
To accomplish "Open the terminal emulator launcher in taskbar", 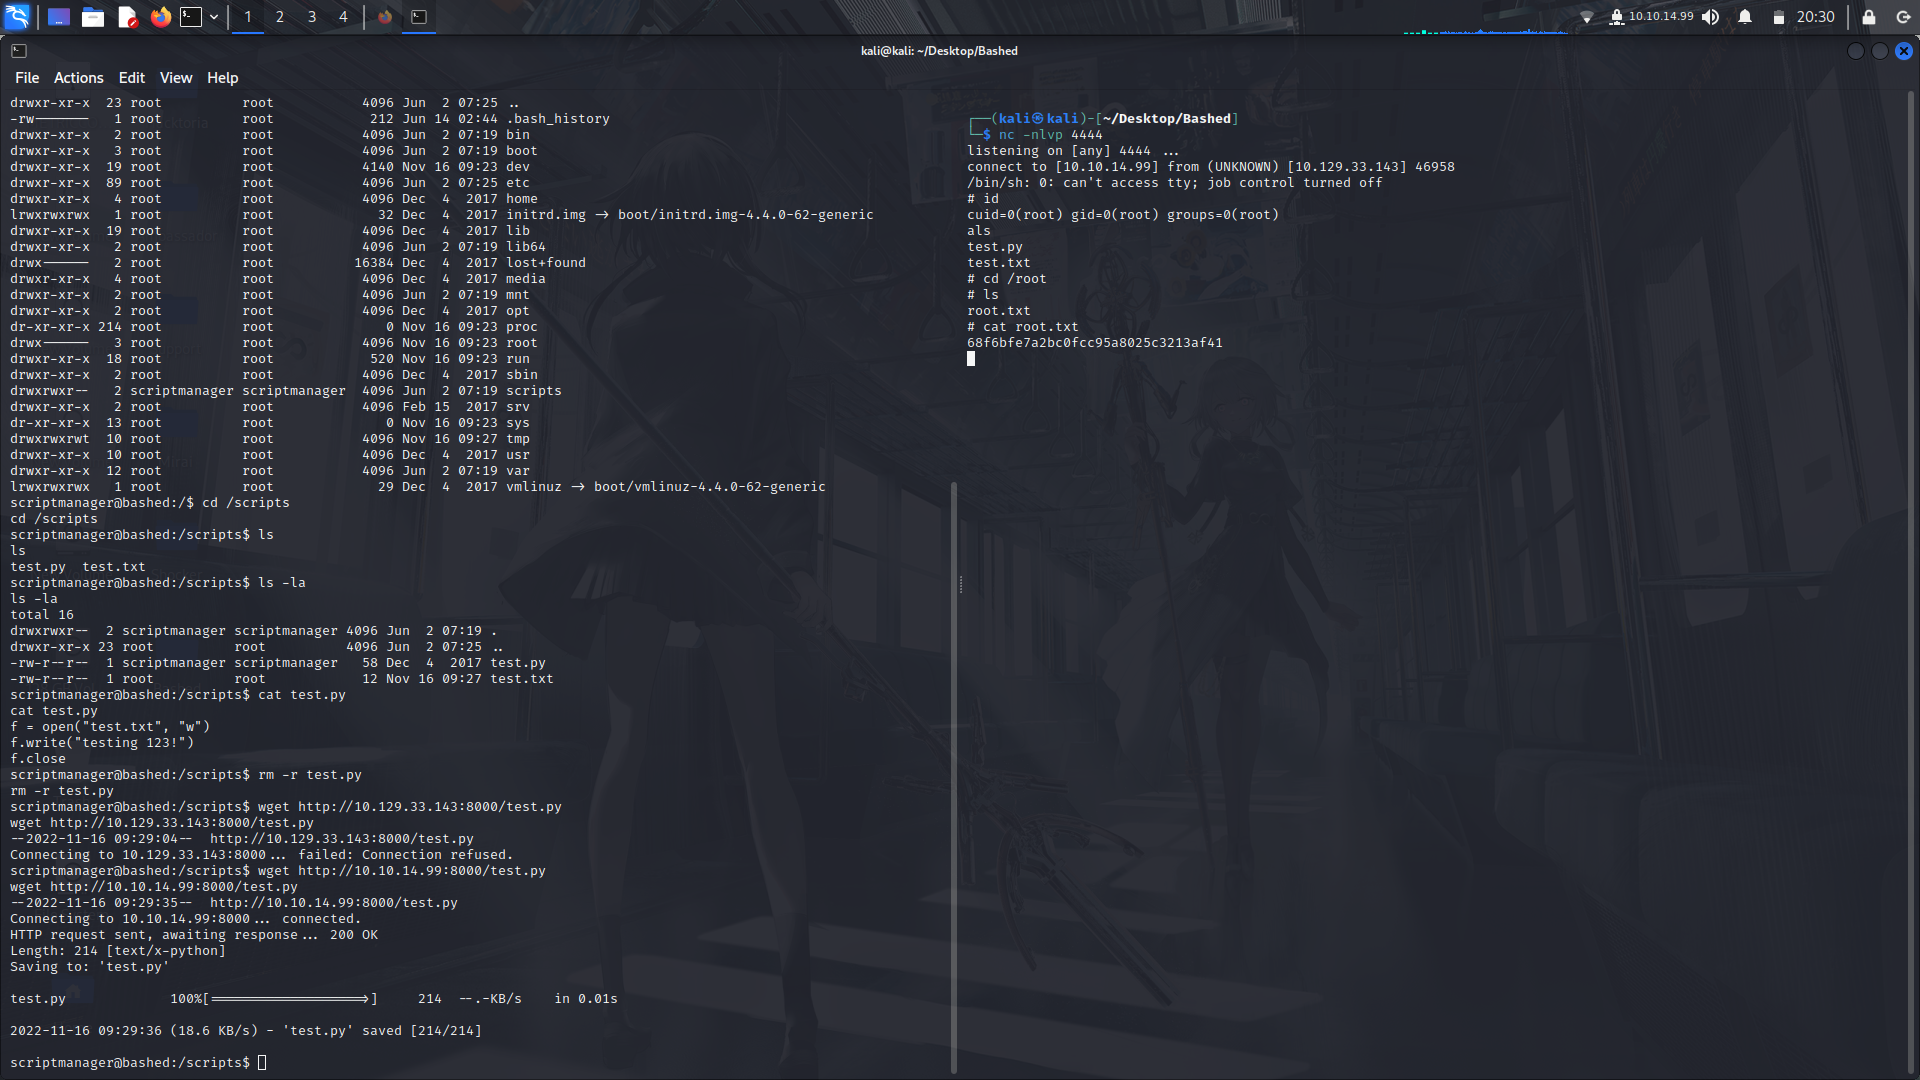I will tap(190, 16).
